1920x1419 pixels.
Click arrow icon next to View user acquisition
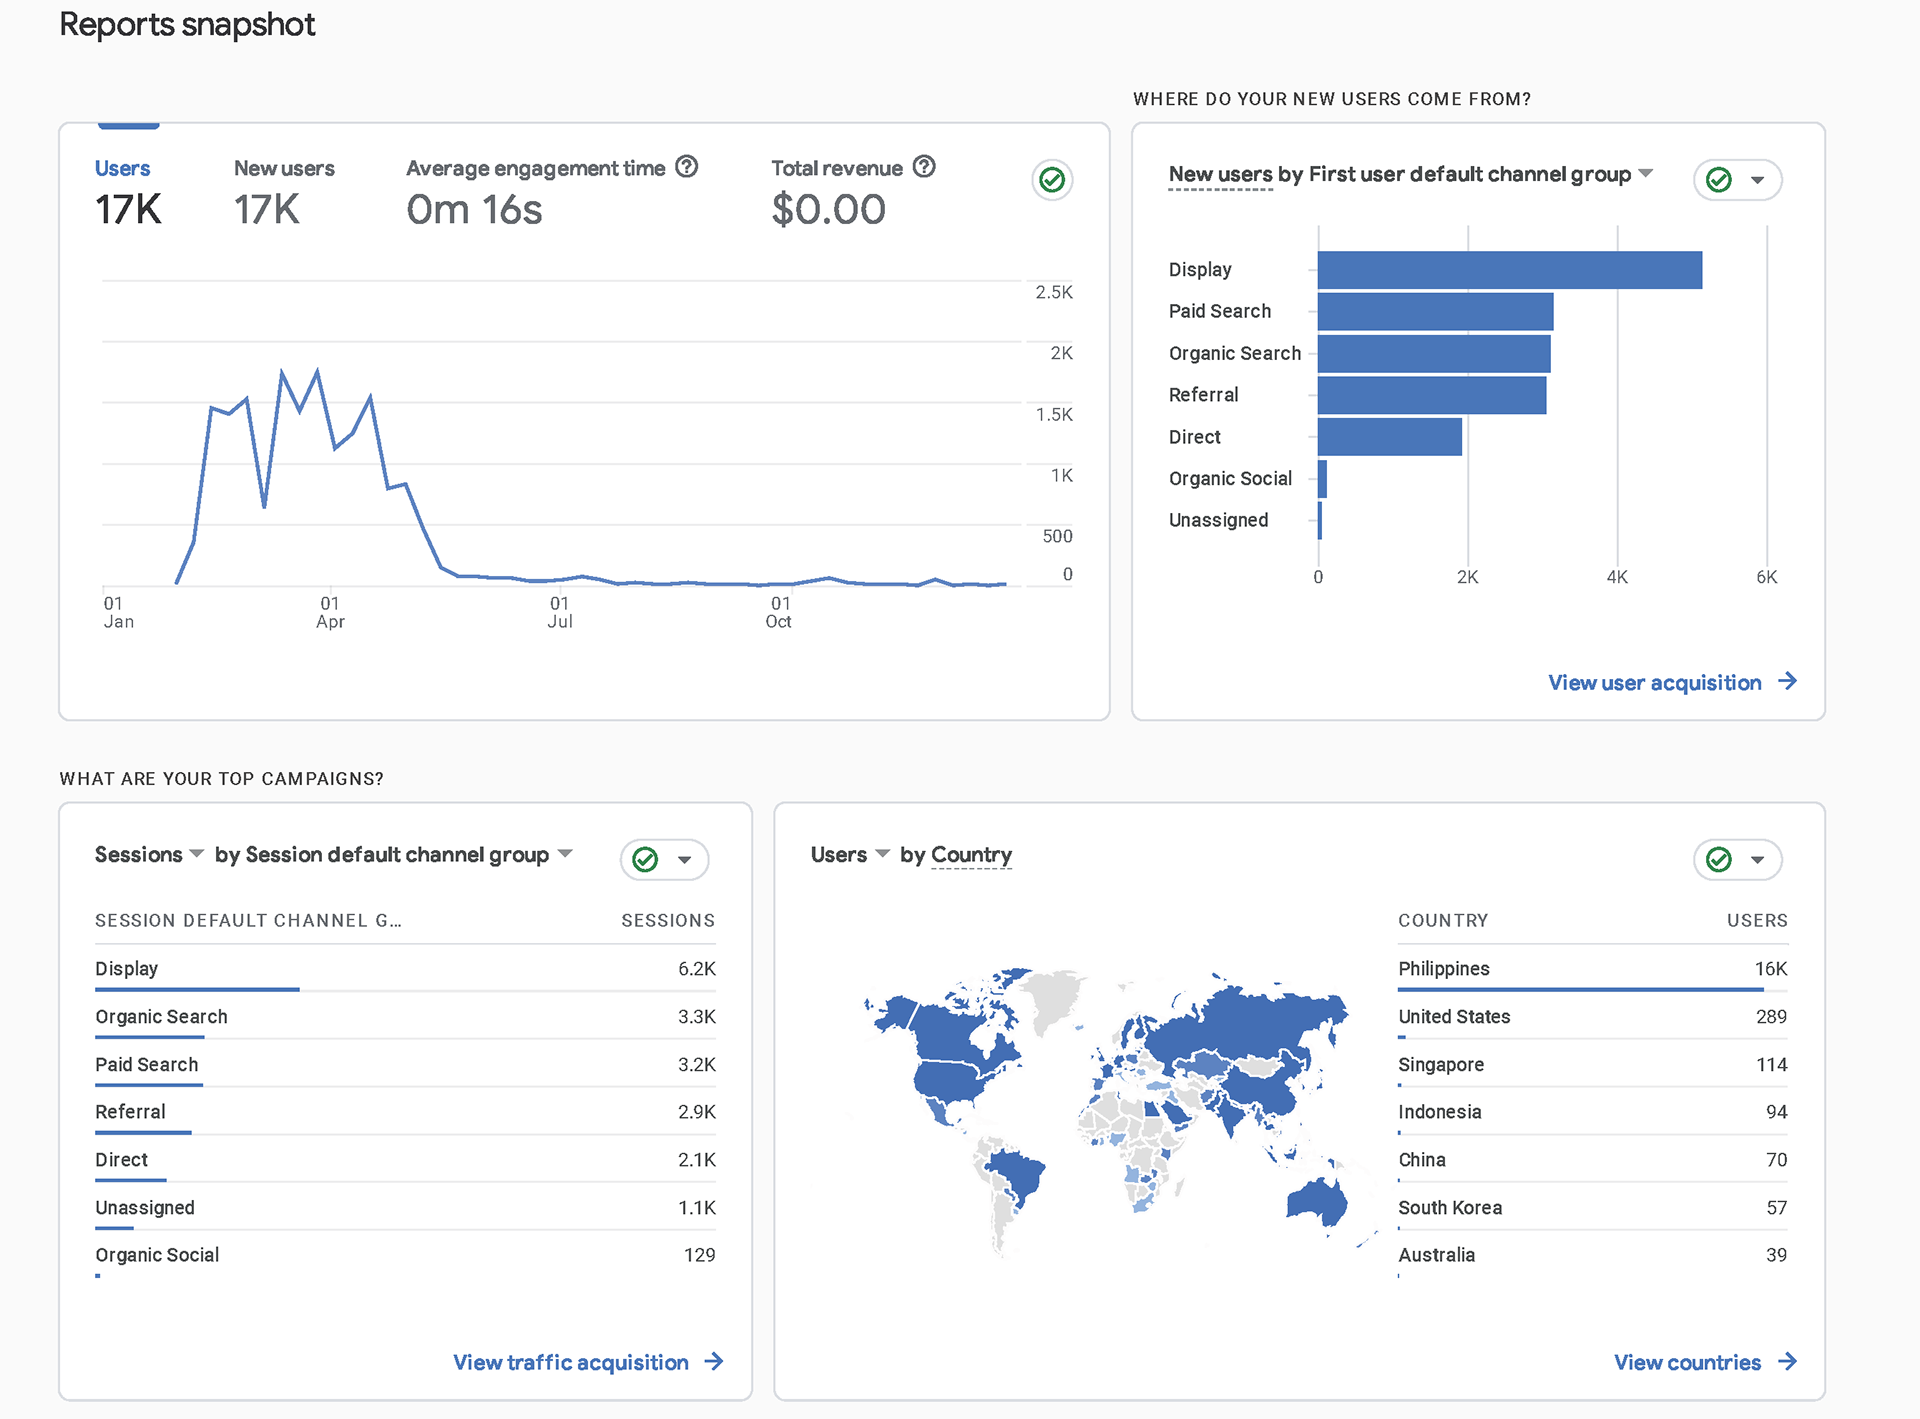(x=1788, y=682)
